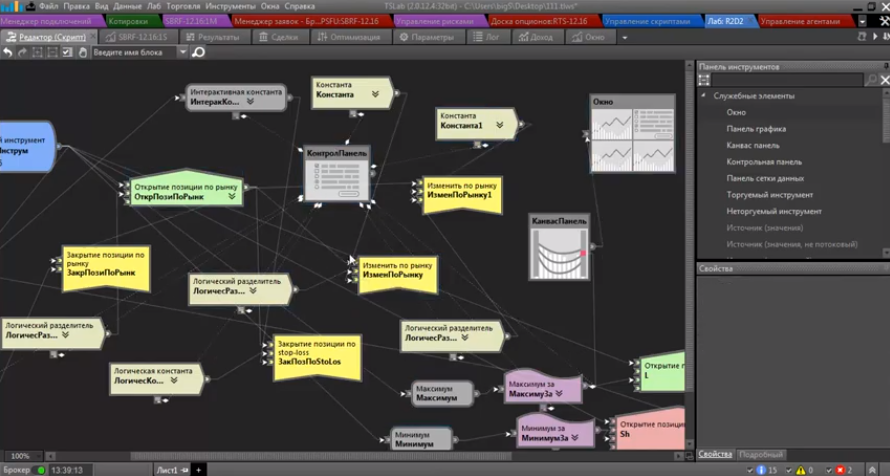Click the wrench and screwdriver settings icon

pos(884,21)
